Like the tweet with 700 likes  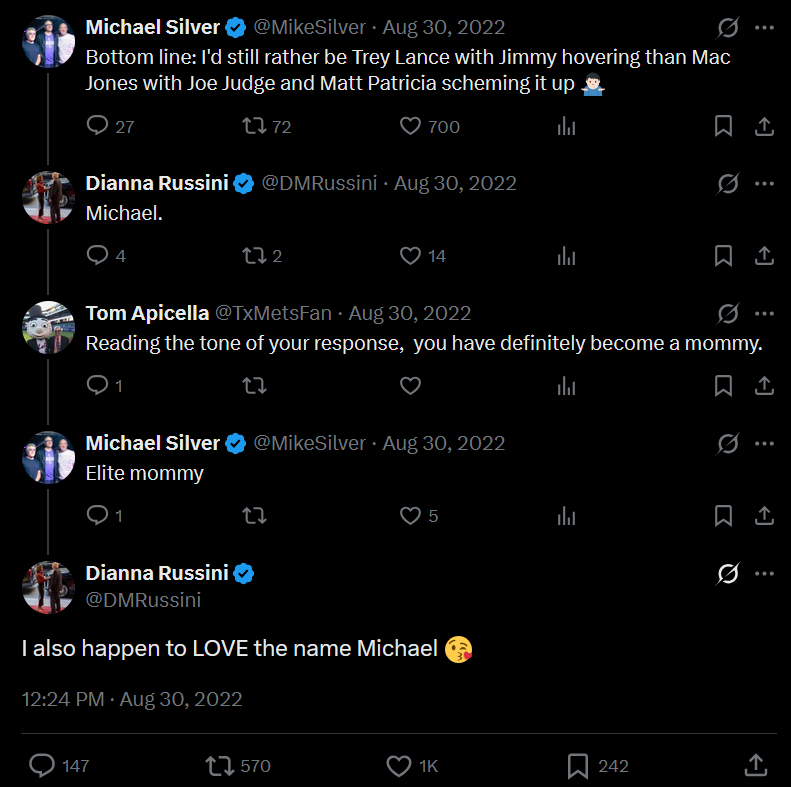point(411,126)
